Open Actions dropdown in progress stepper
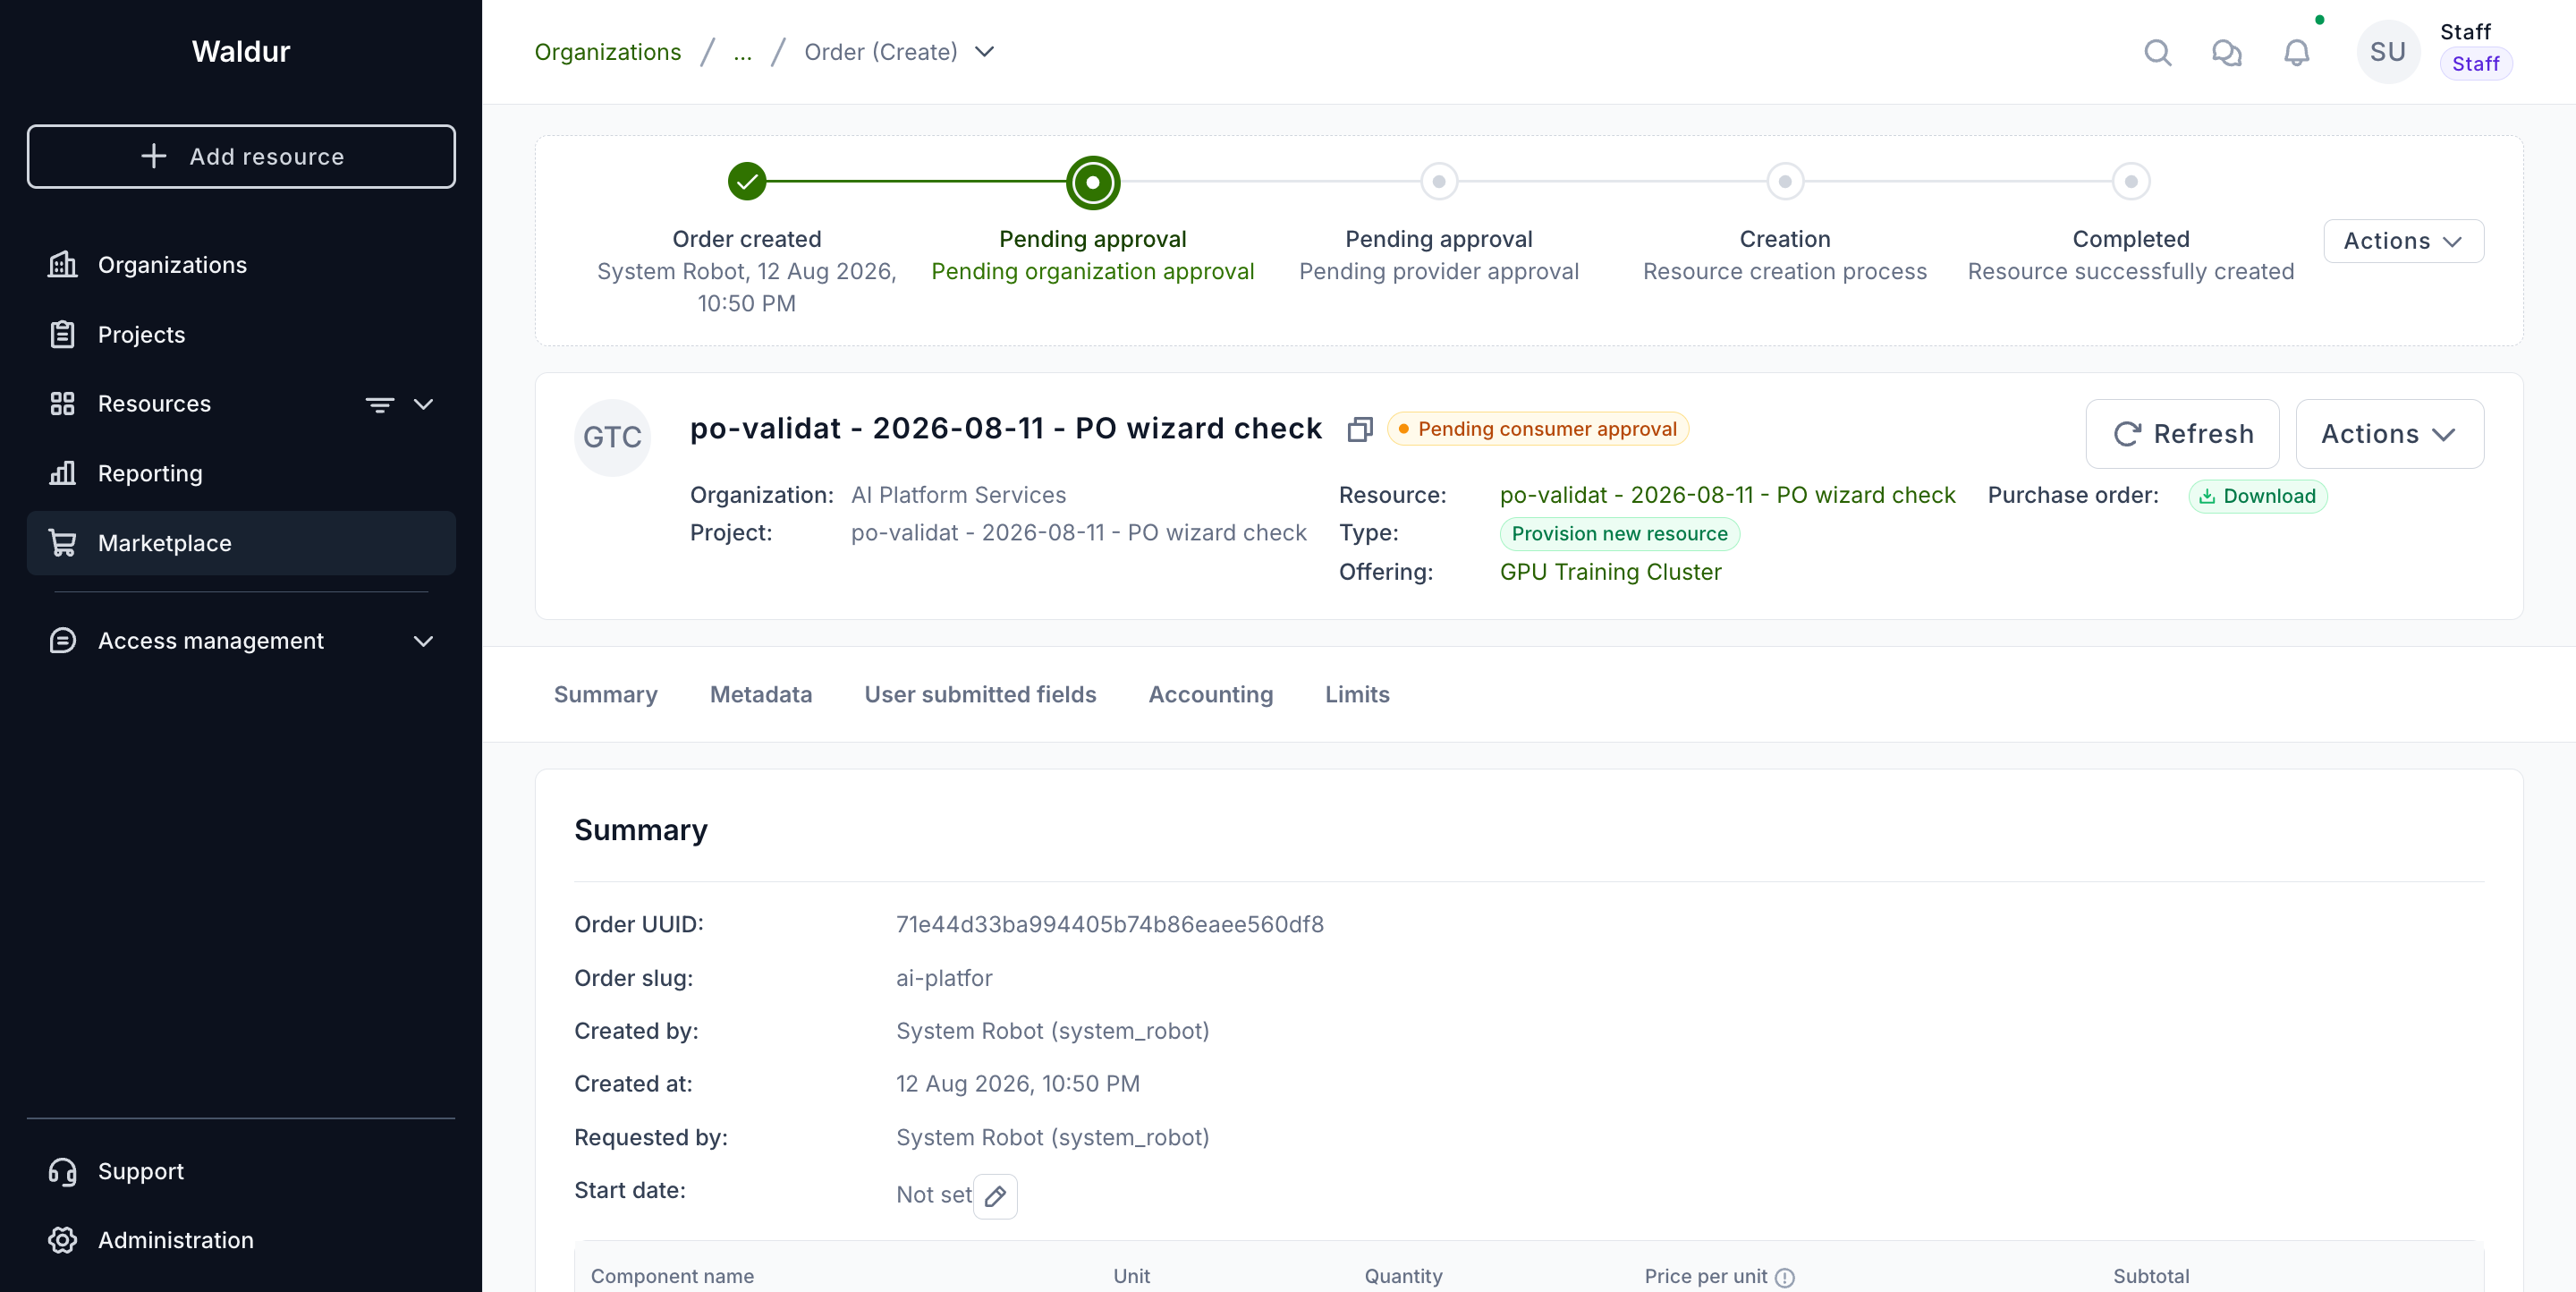 [2402, 241]
